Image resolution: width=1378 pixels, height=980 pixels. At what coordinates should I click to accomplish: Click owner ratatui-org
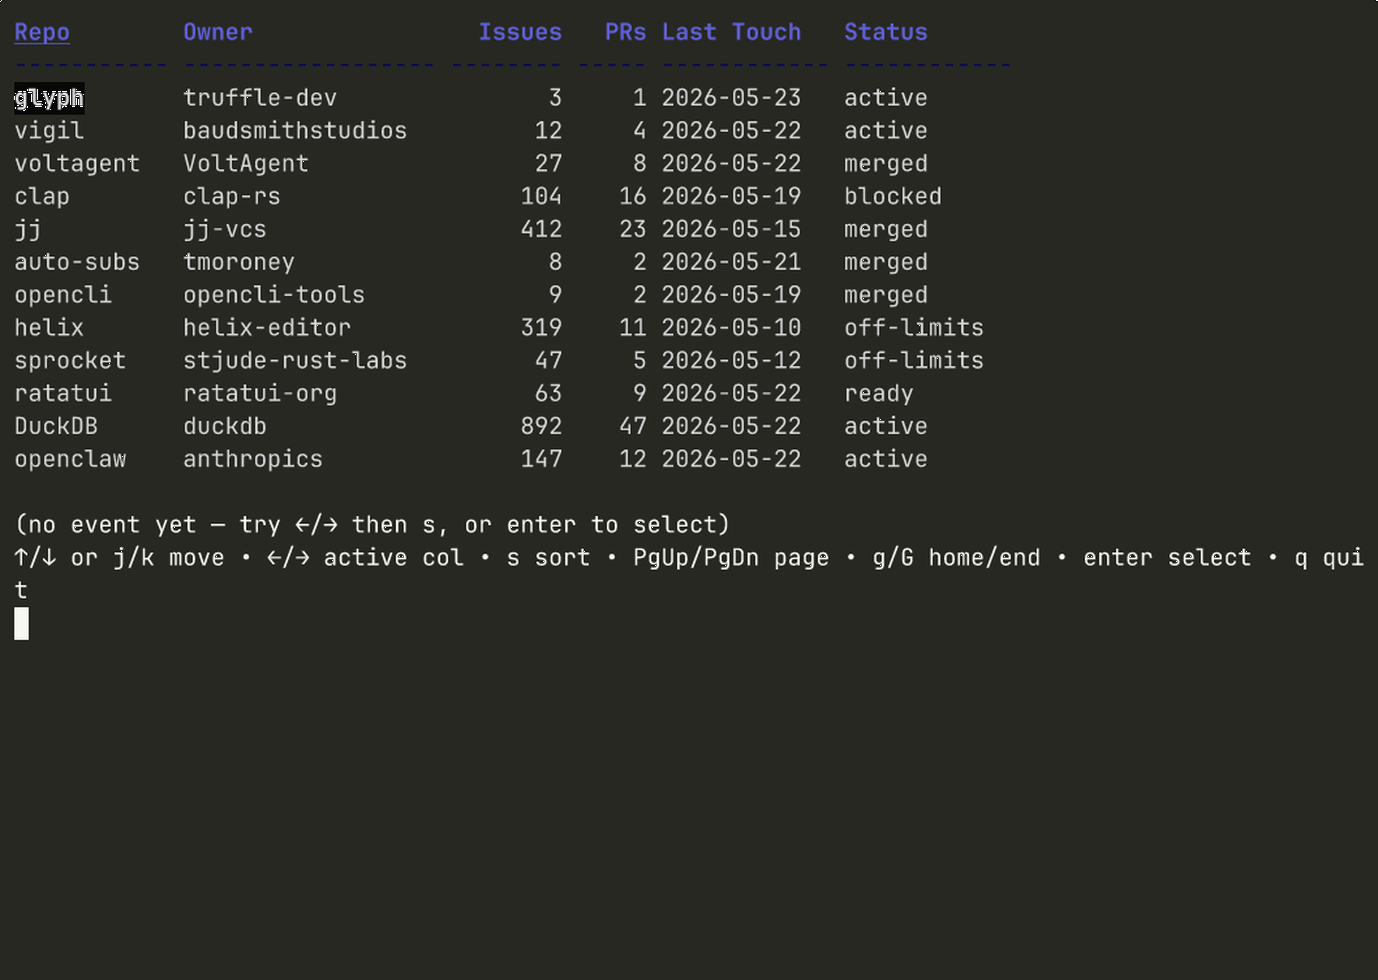tap(260, 394)
